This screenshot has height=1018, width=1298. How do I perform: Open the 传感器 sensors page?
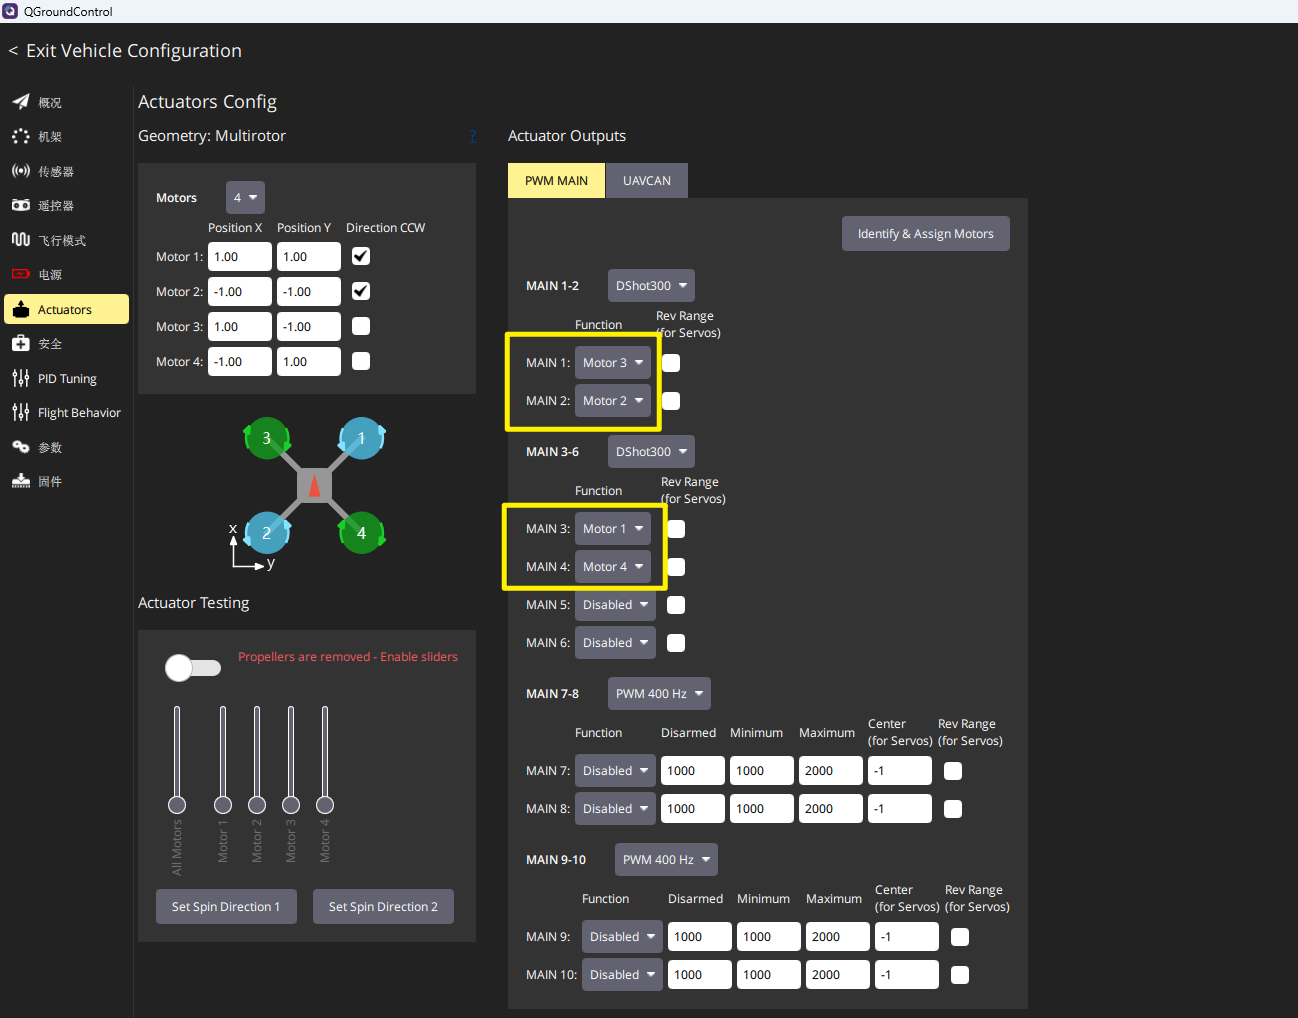[66, 171]
